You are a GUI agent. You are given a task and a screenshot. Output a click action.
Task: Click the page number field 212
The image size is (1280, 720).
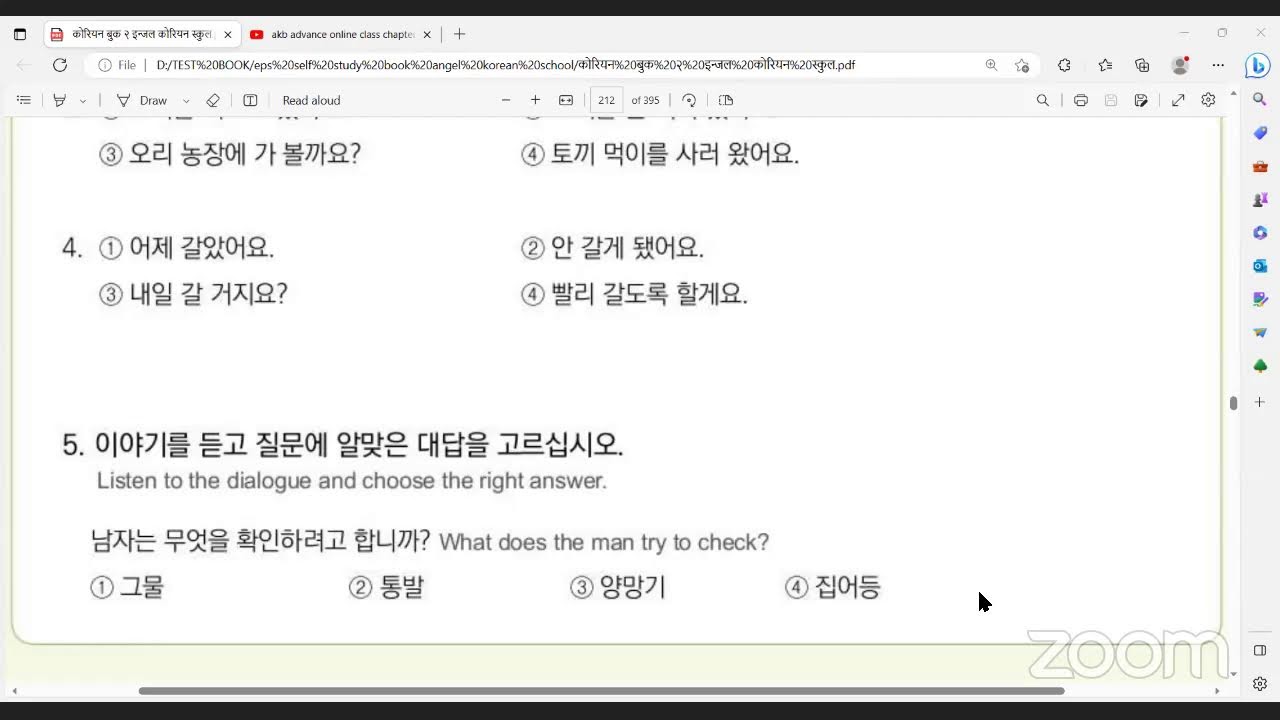point(607,100)
